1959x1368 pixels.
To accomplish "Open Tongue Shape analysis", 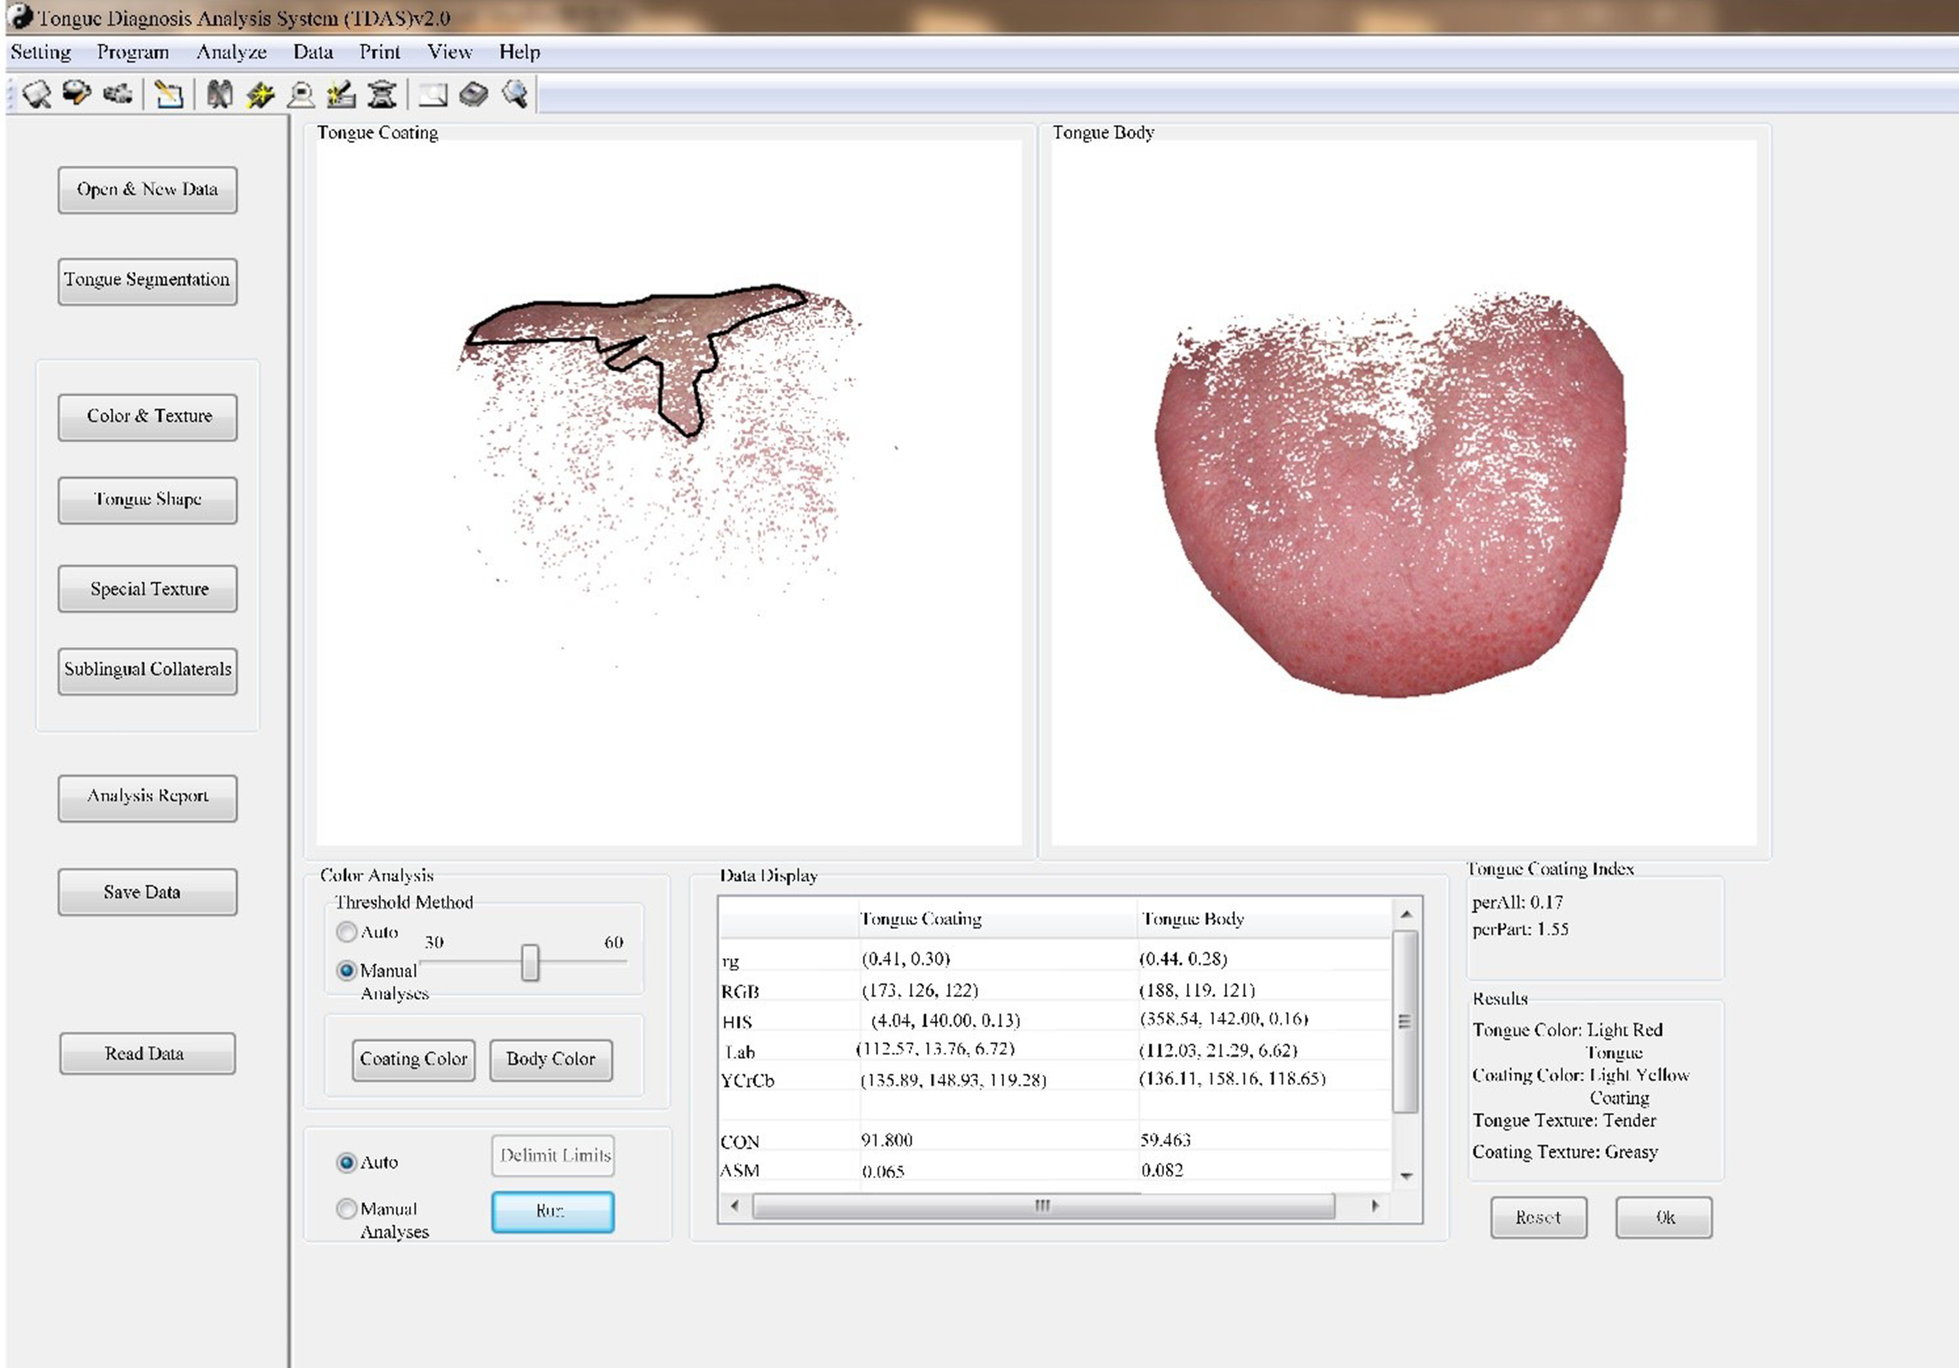I will [x=147, y=500].
